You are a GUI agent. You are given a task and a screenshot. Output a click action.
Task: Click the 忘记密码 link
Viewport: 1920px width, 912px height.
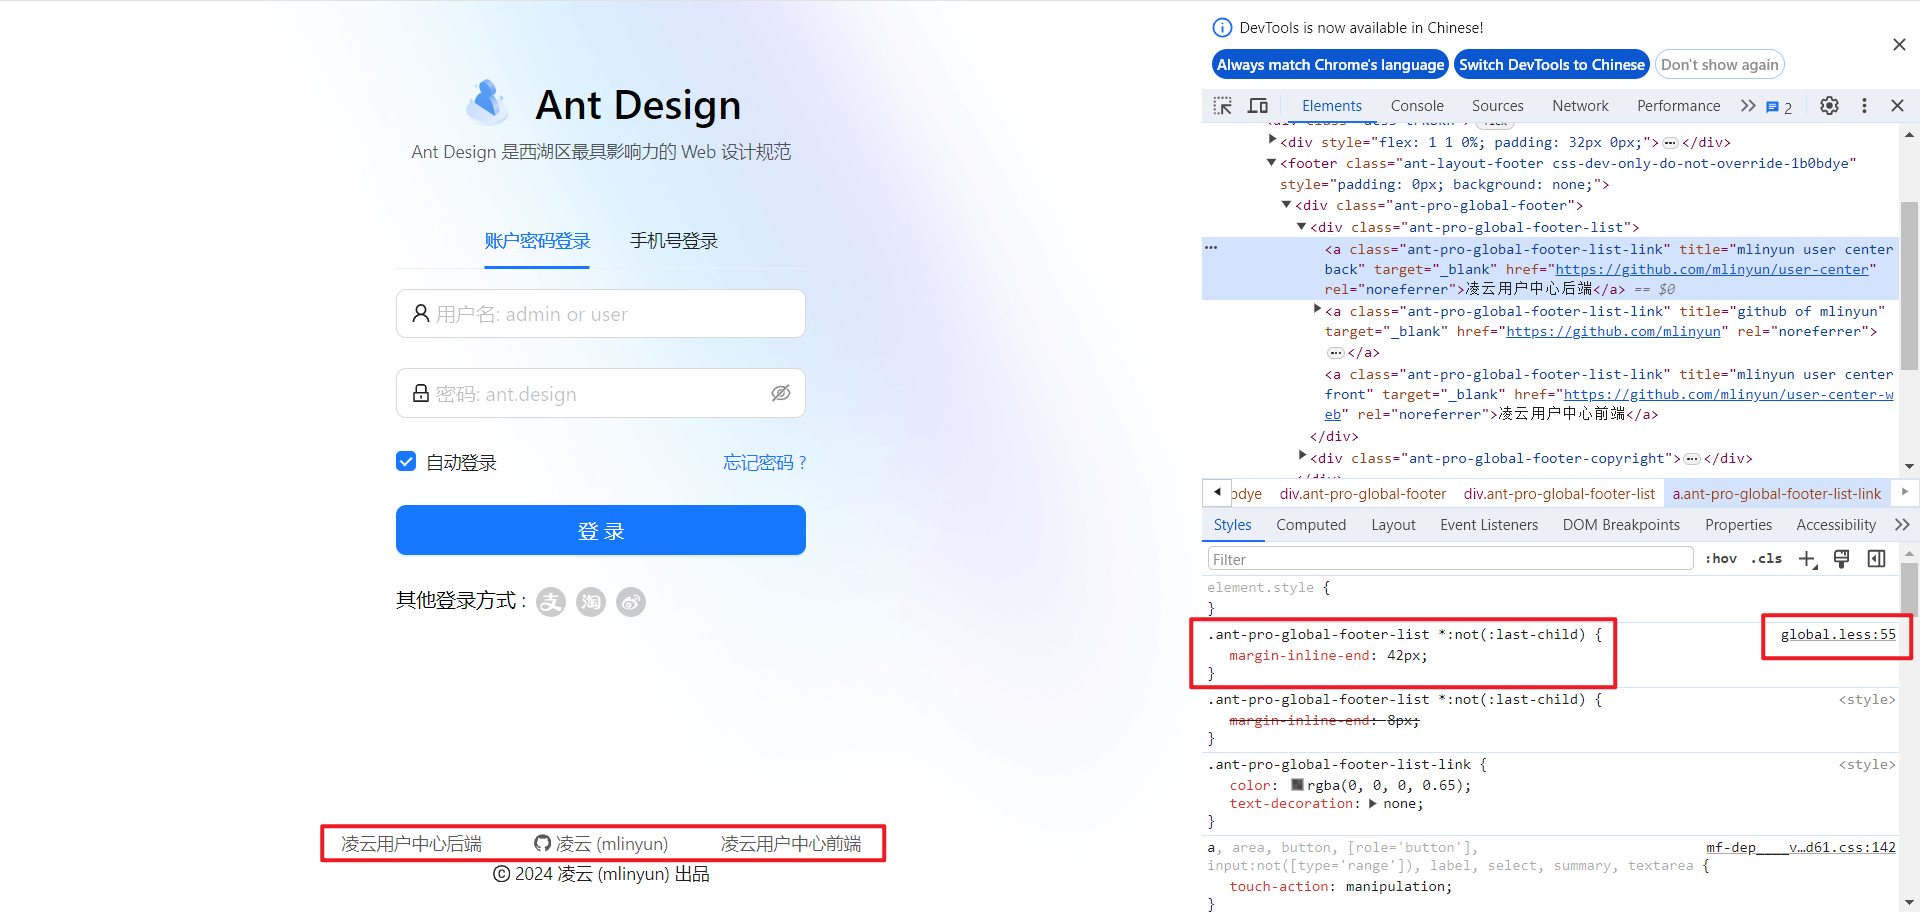pyautogui.click(x=764, y=463)
